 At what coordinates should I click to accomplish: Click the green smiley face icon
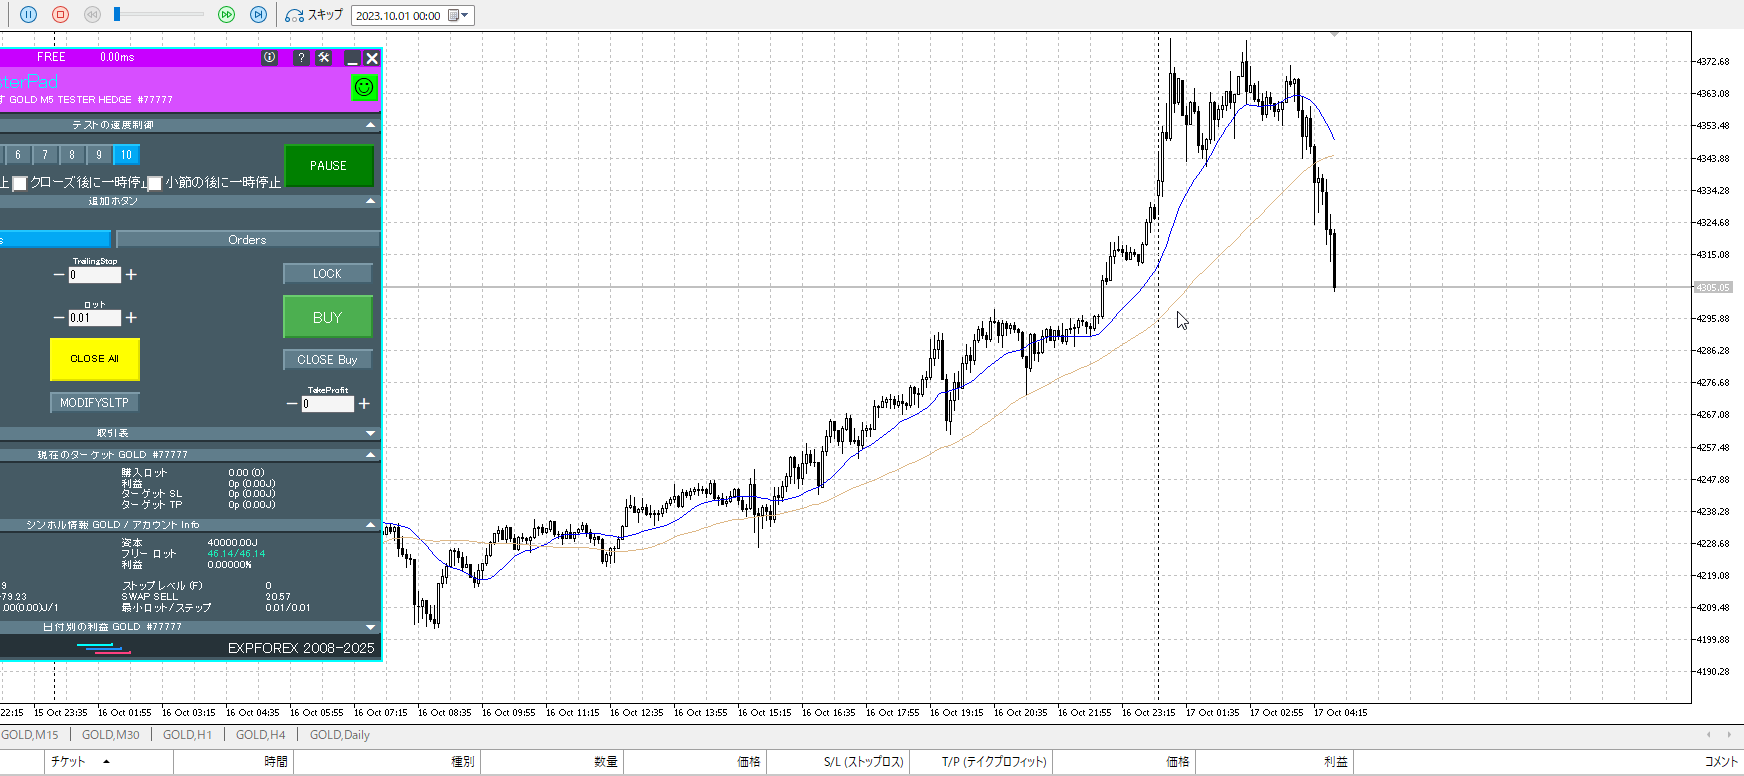click(x=364, y=87)
